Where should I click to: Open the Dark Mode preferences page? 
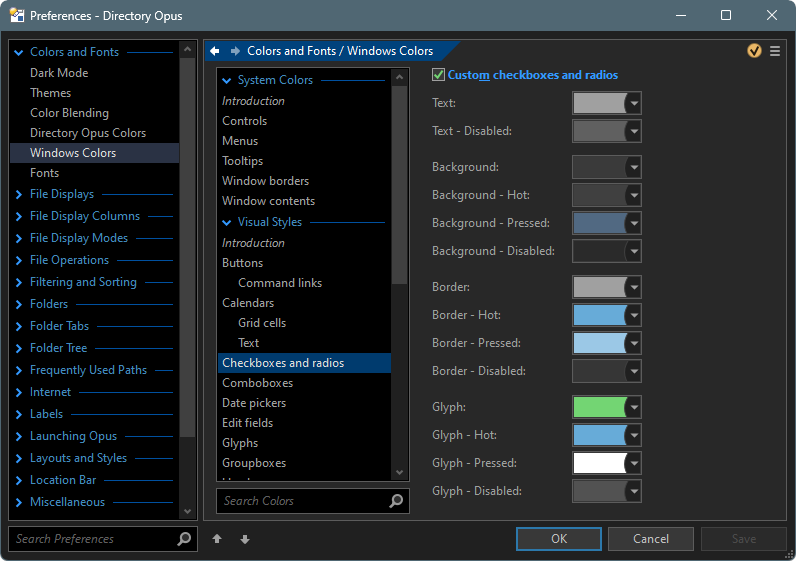(x=59, y=73)
